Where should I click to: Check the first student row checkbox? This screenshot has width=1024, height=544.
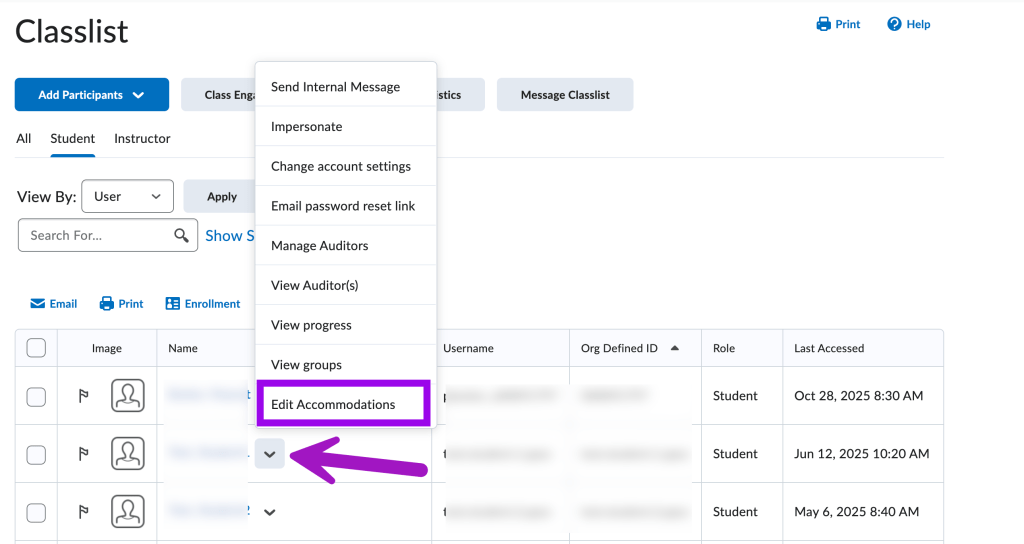tap(36, 396)
